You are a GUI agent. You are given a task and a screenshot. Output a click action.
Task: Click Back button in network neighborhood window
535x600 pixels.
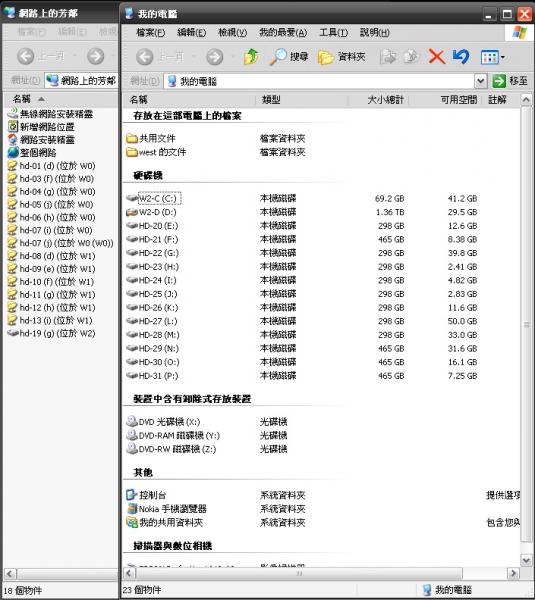point(26,57)
